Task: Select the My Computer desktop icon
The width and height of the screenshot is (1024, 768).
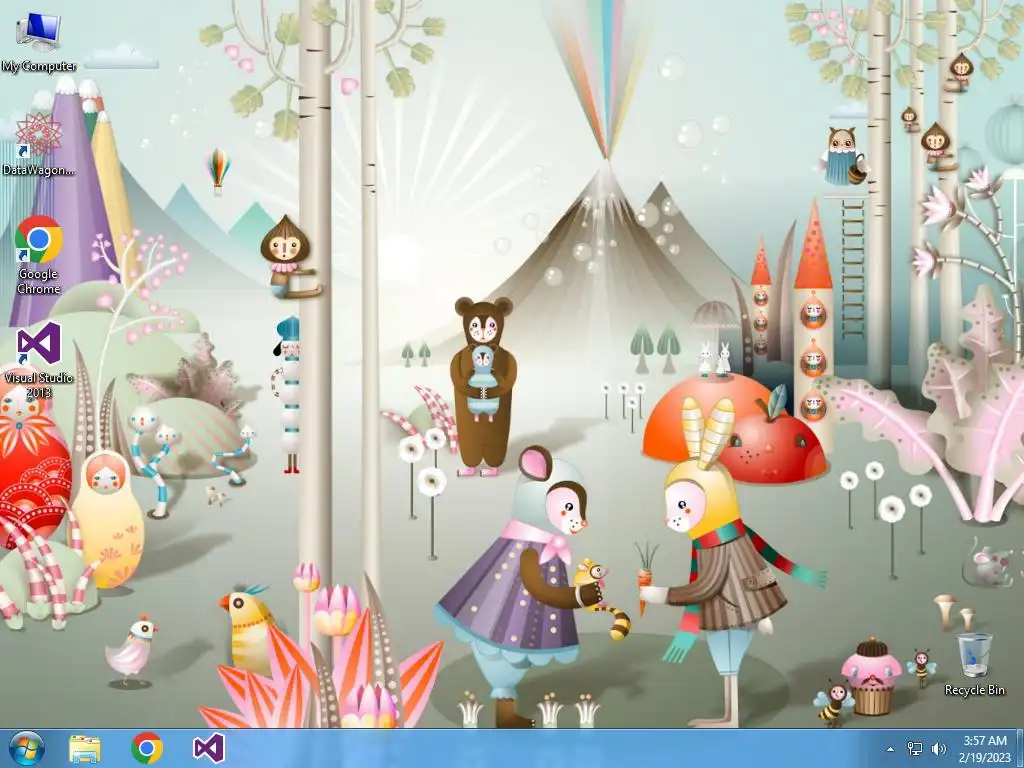Action: [x=39, y=42]
